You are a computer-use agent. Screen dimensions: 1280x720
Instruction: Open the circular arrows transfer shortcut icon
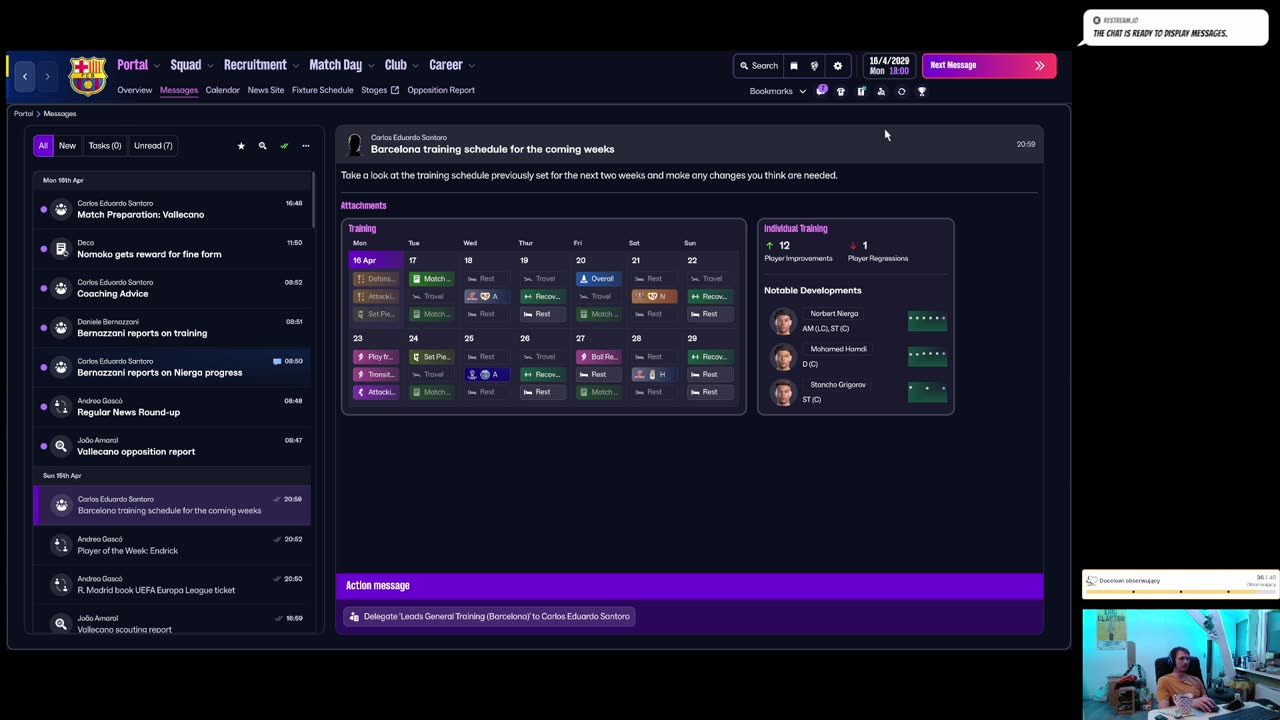[x=901, y=91]
